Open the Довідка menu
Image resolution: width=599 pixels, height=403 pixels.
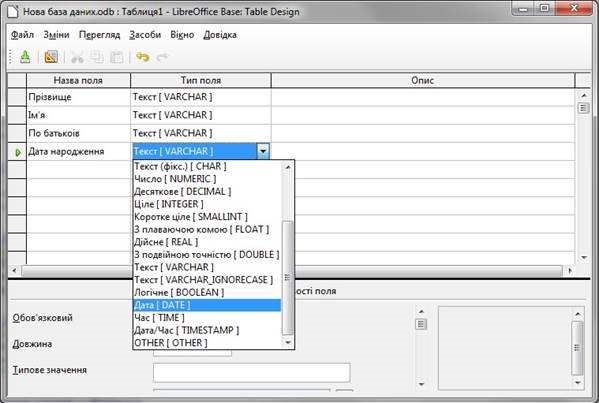220,35
